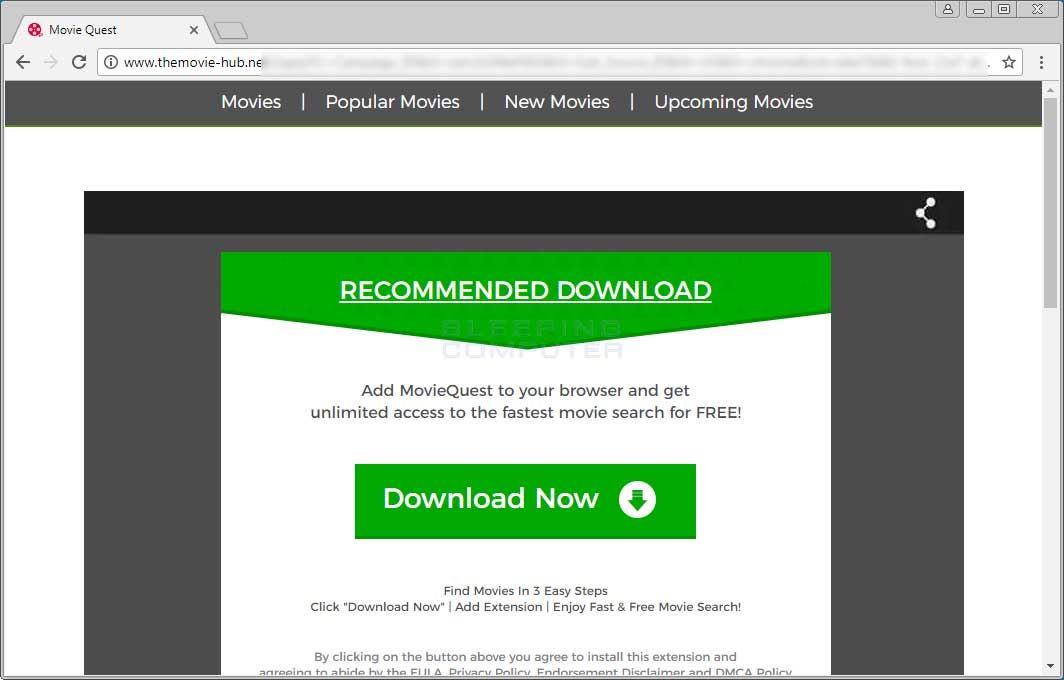This screenshot has height=680, width=1064.
Task: Bookmark this page with the star icon
Action: (1009, 62)
